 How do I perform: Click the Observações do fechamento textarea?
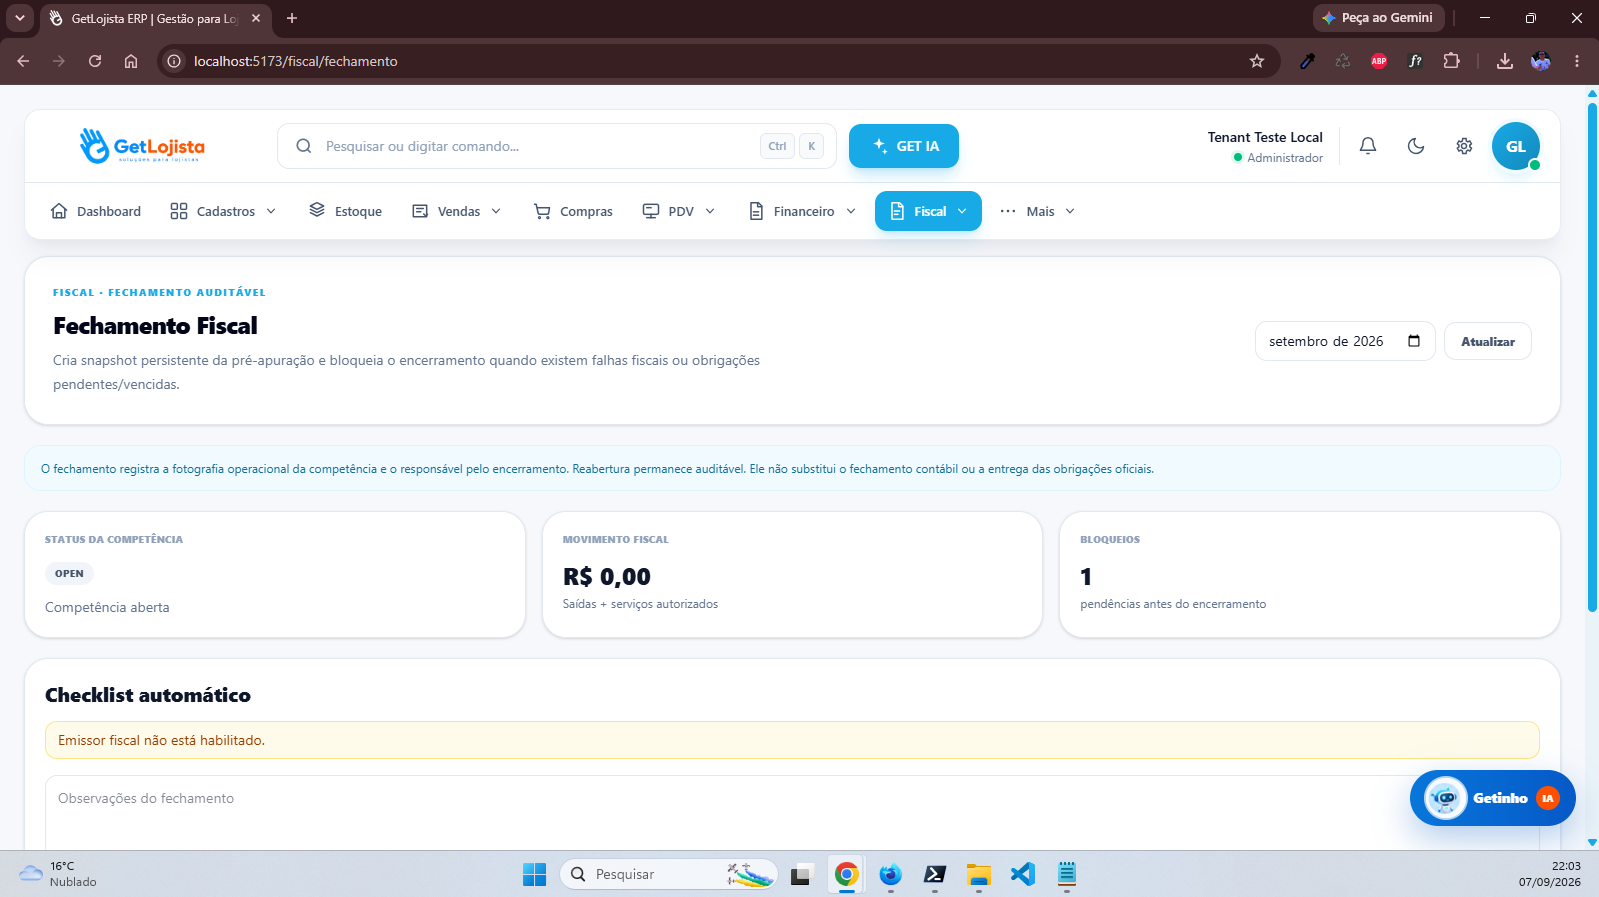click(792, 812)
